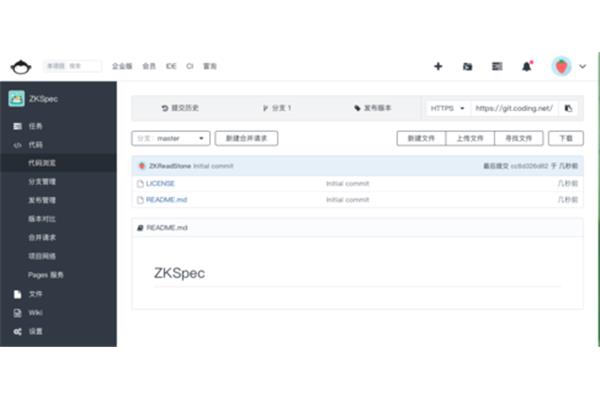The height and width of the screenshot is (400, 600).
Task: Open the 企业版 top menu item
Action: [x=122, y=66]
